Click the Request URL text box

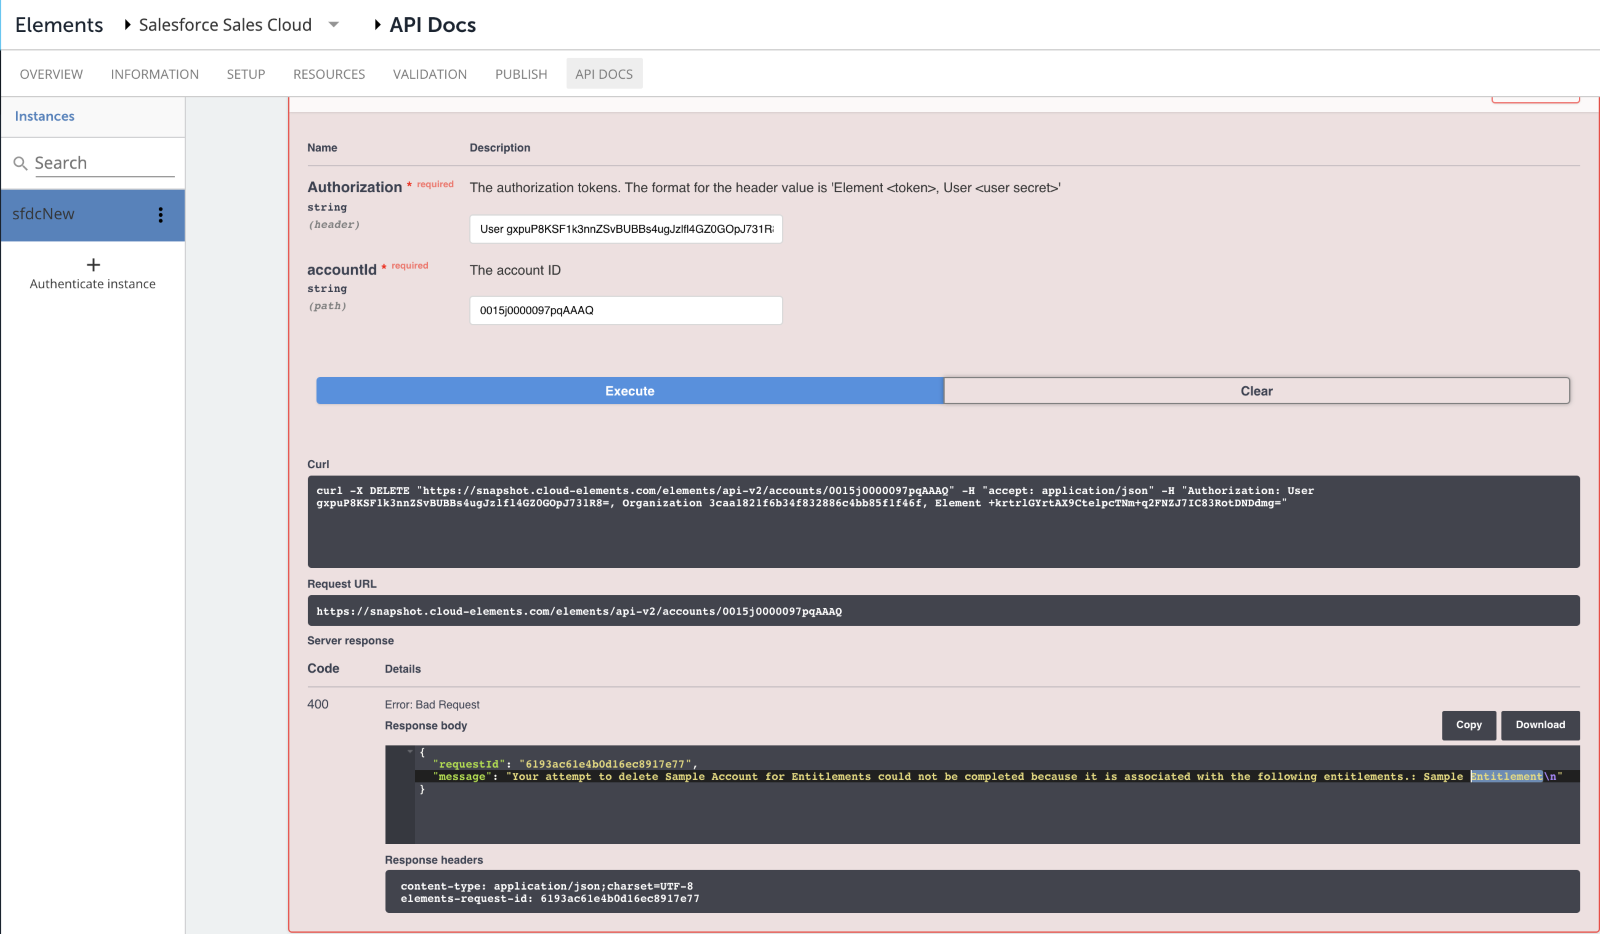943,611
